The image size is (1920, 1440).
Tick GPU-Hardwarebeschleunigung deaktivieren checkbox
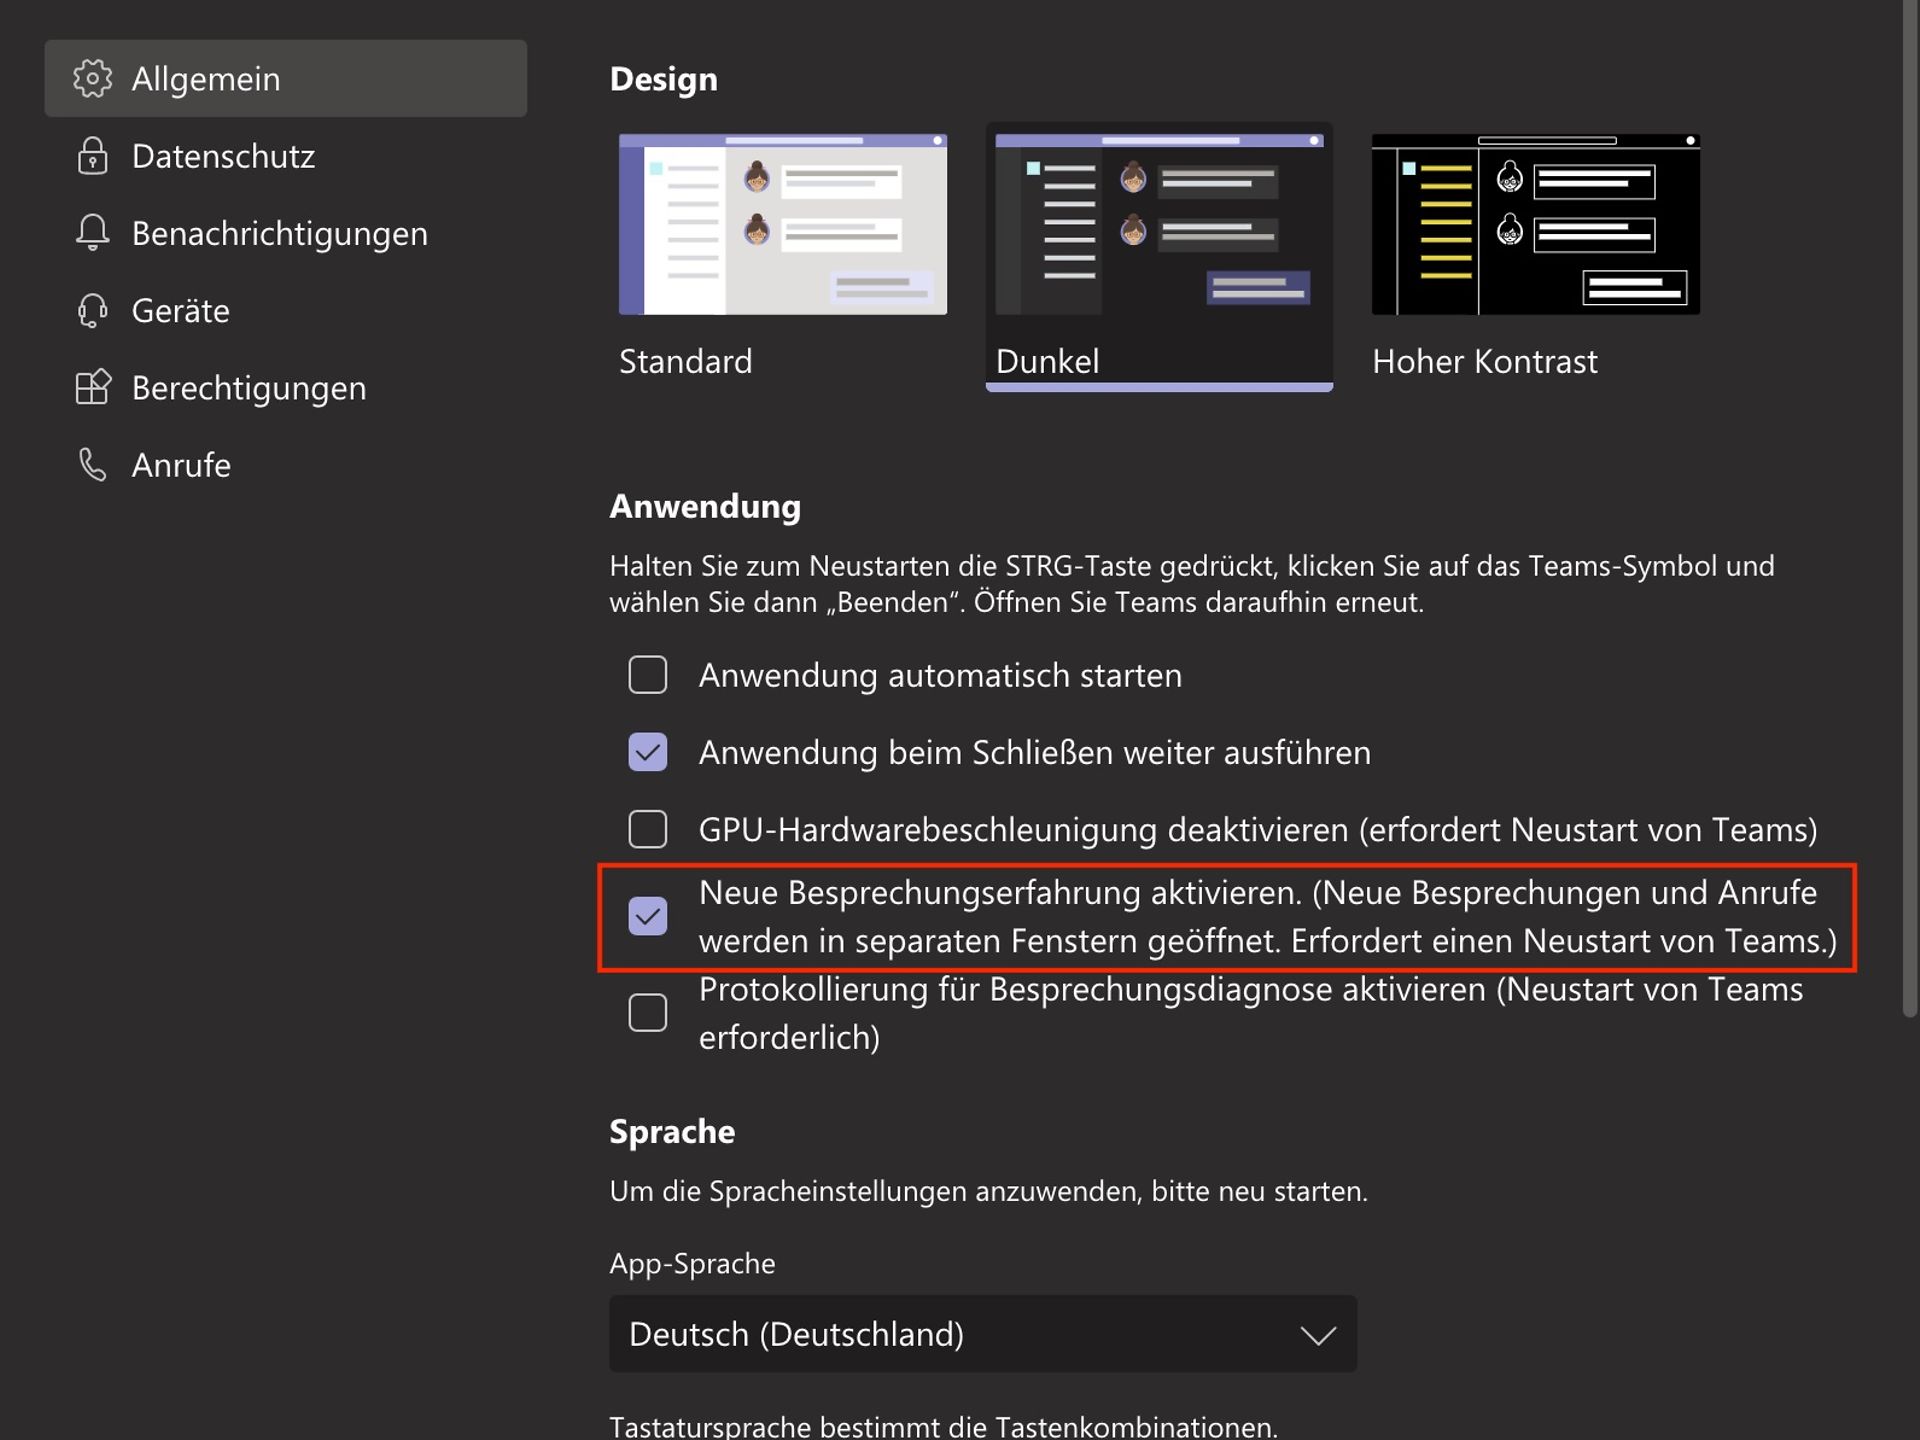point(647,829)
